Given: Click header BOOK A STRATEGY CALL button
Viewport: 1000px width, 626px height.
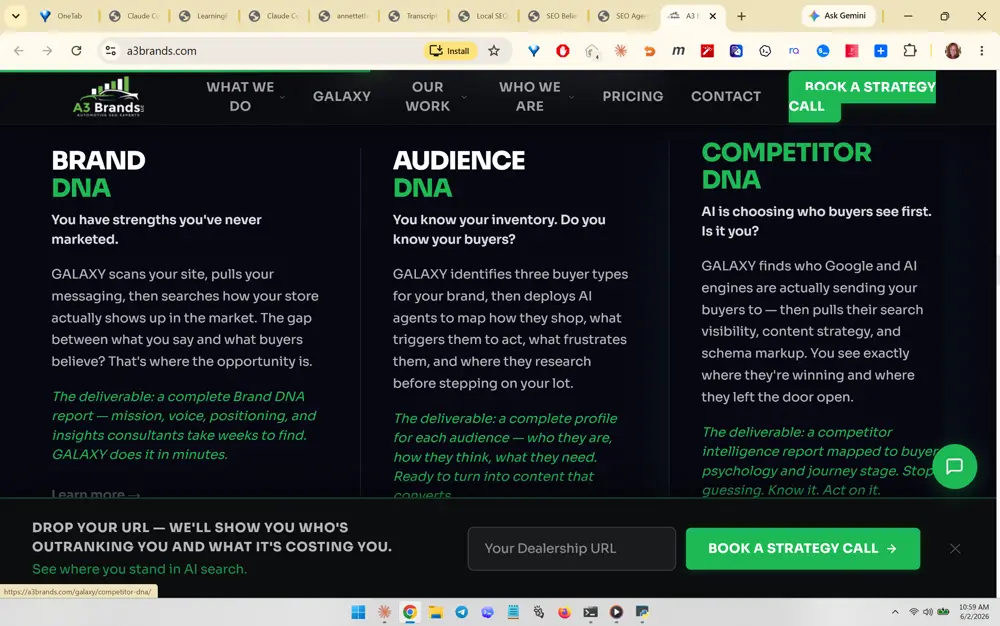Looking at the screenshot, I should click(x=862, y=96).
